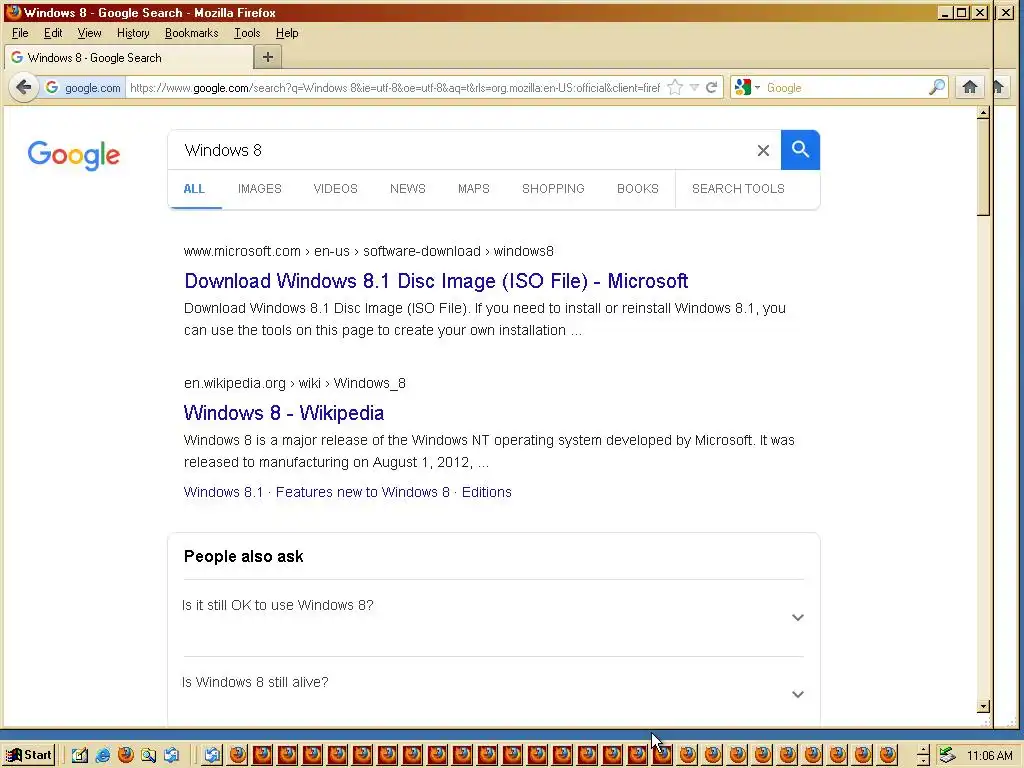Open the Help menu
The image size is (1024, 768).
(x=287, y=33)
